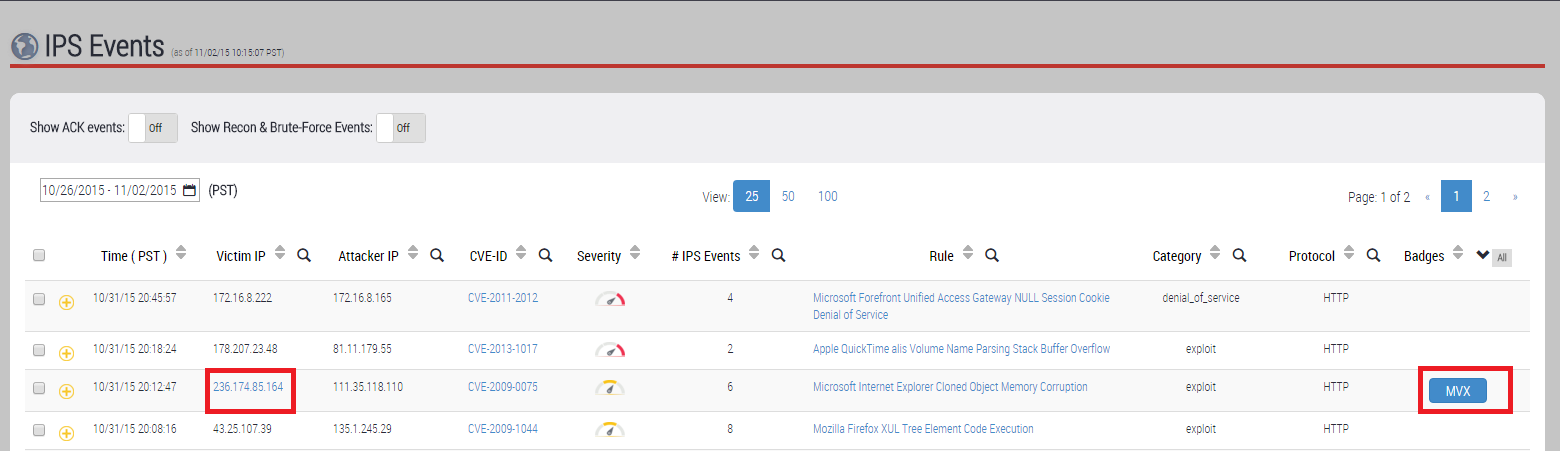The width and height of the screenshot is (1560, 451).
Task: Go to page 1
Action: pyautogui.click(x=1457, y=196)
